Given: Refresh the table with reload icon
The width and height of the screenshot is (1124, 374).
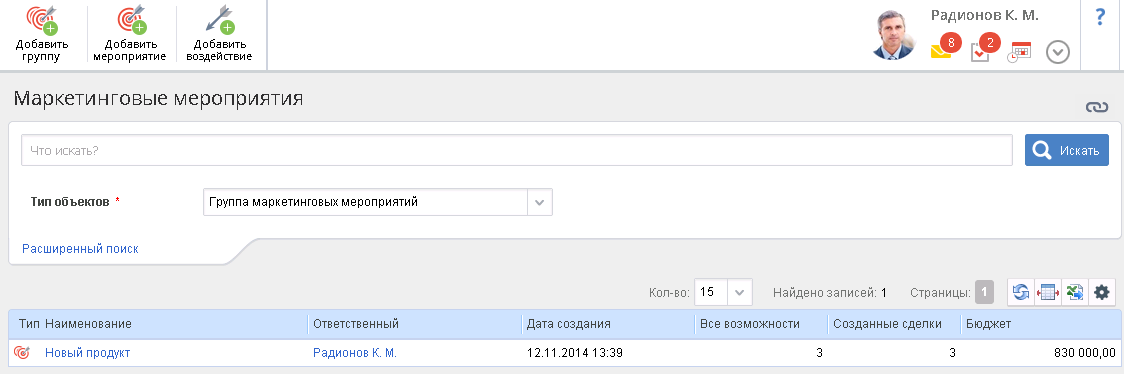Looking at the screenshot, I should point(1021,292).
